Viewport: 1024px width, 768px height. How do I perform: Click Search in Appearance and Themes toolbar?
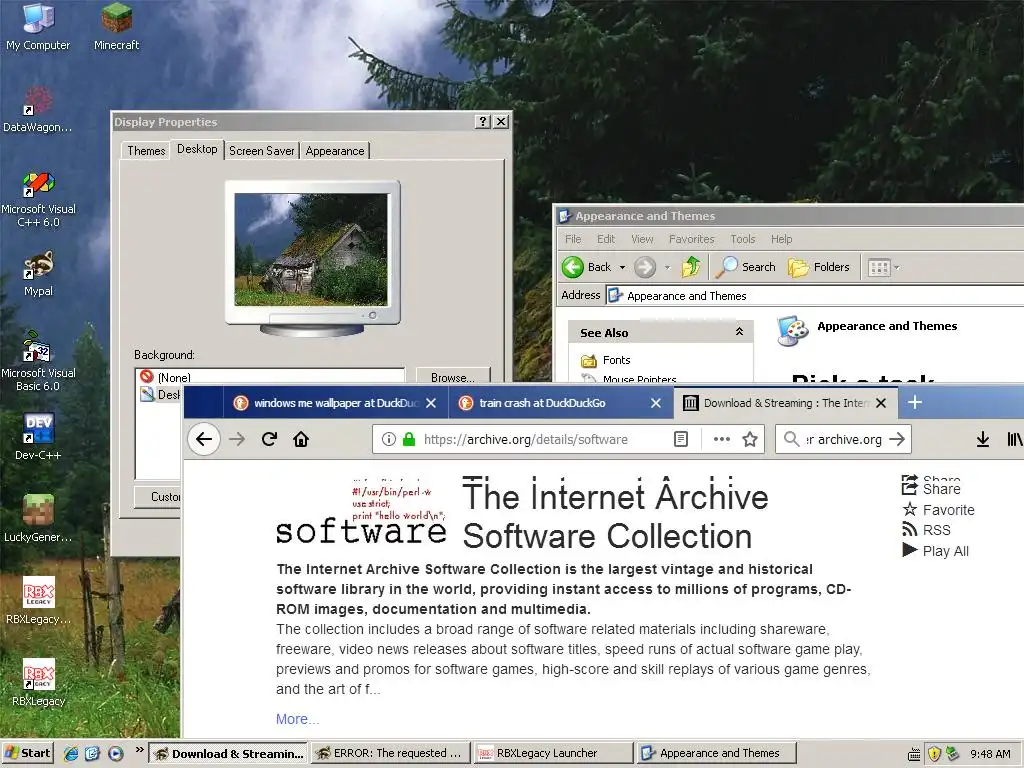point(746,266)
